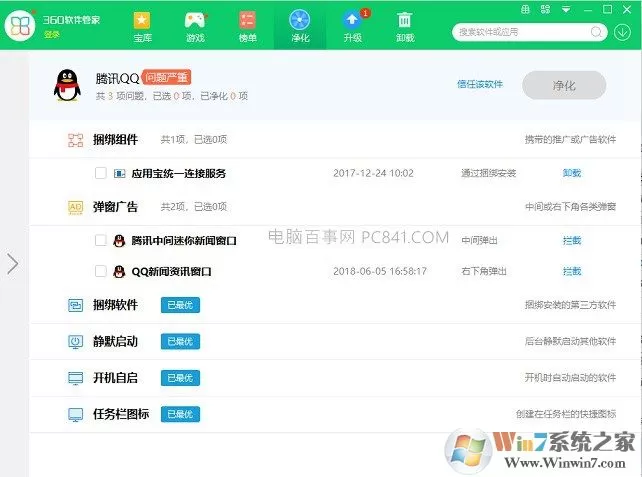Click the 360软件管家 logo icon
642x477 pixels.
[20, 26]
